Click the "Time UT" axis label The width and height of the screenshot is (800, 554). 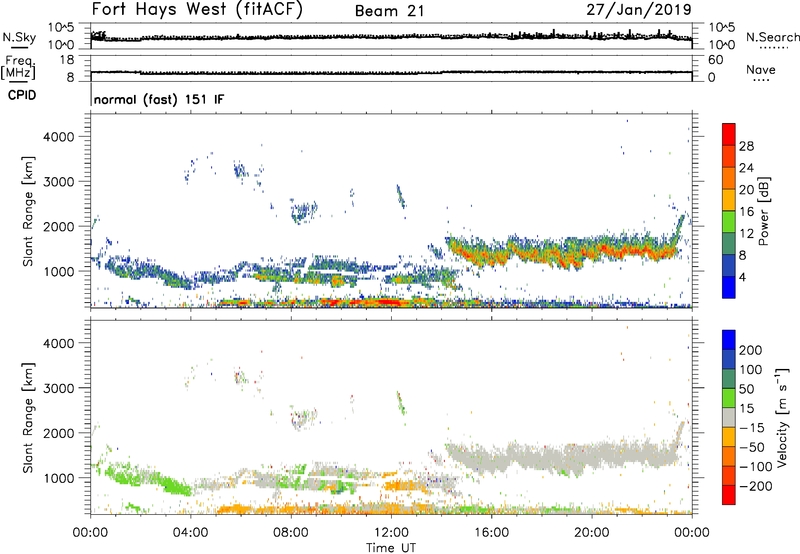[391, 548]
